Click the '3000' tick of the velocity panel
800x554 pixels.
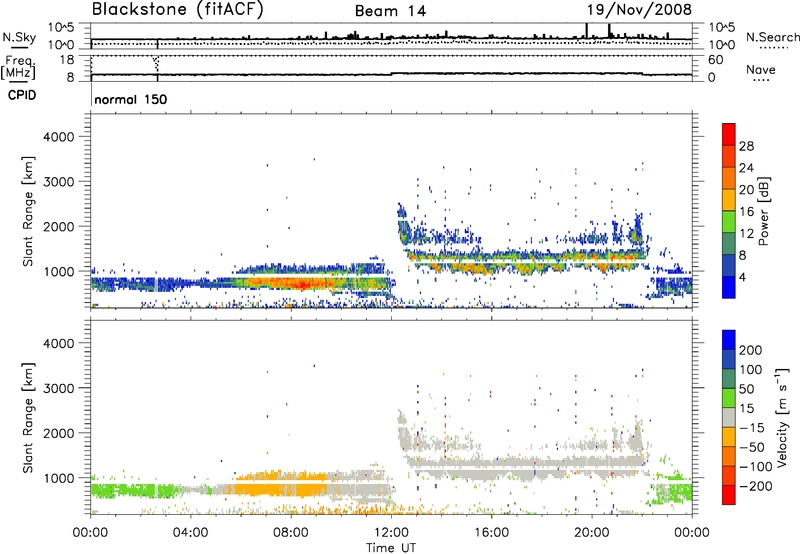pyautogui.click(x=59, y=388)
